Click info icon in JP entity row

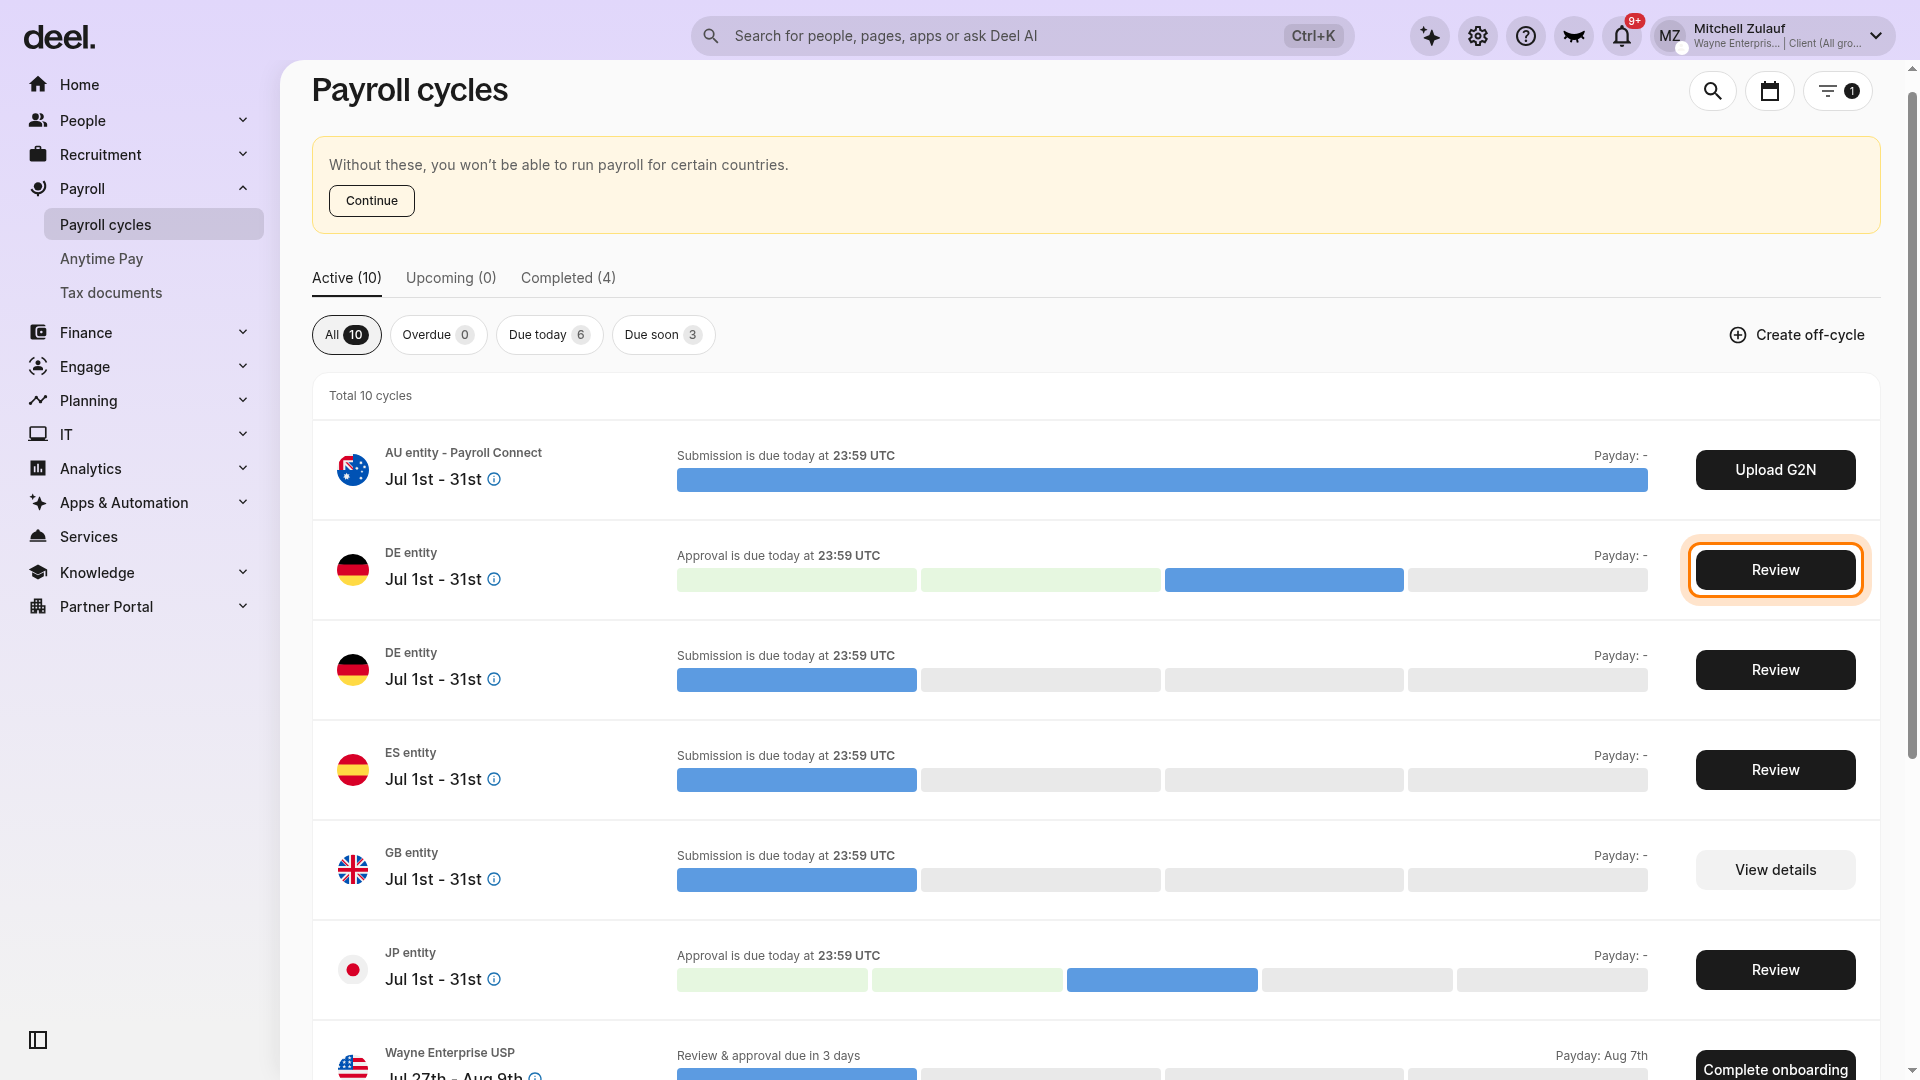click(494, 979)
